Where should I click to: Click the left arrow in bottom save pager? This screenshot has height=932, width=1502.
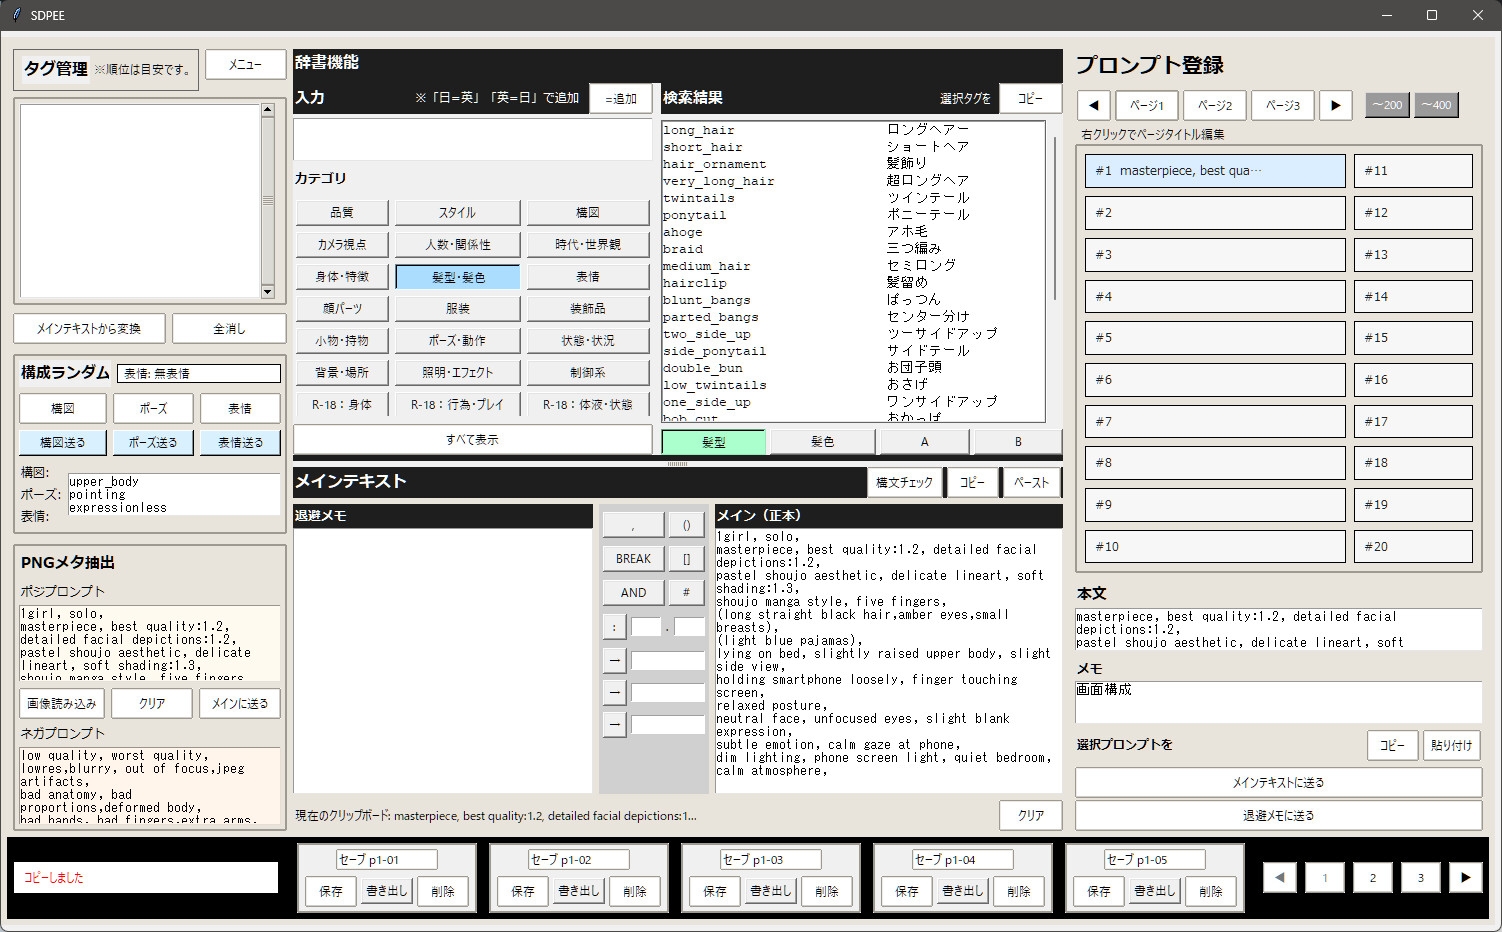pos(1279,877)
